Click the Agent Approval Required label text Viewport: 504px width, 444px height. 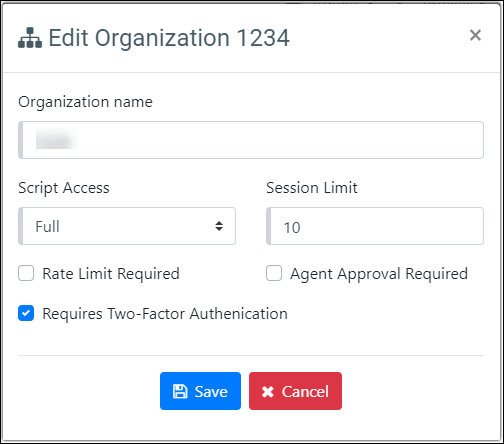[379, 274]
